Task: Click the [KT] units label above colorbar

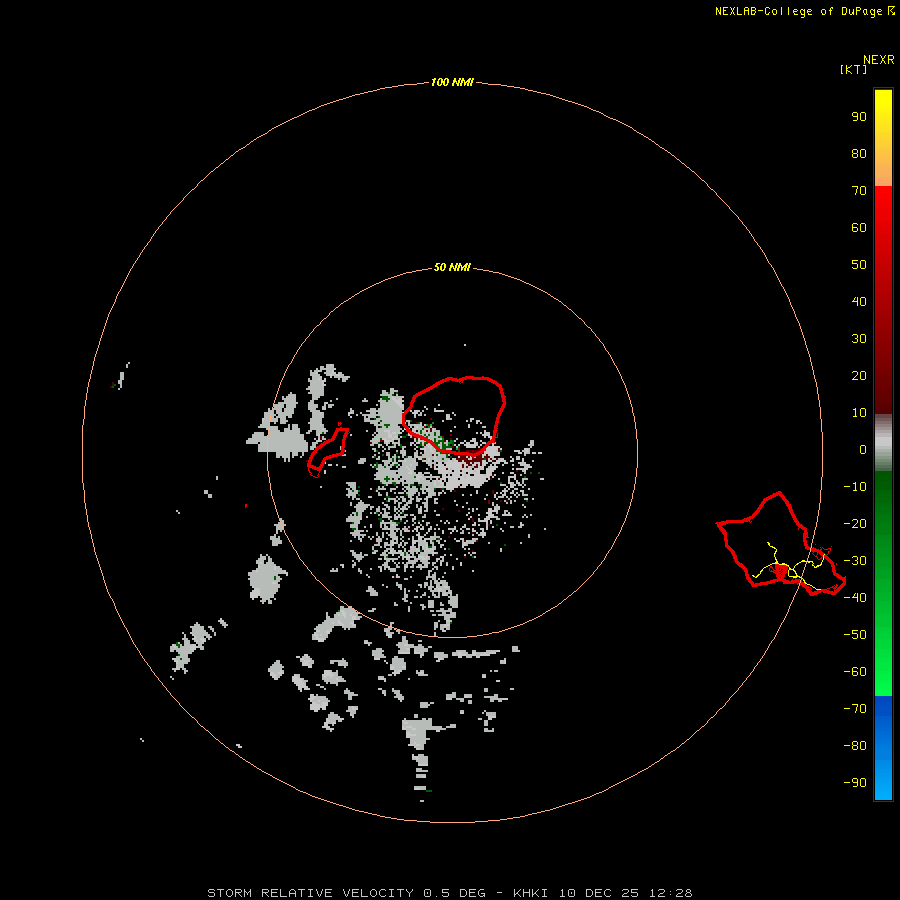Action: pyautogui.click(x=853, y=69)
